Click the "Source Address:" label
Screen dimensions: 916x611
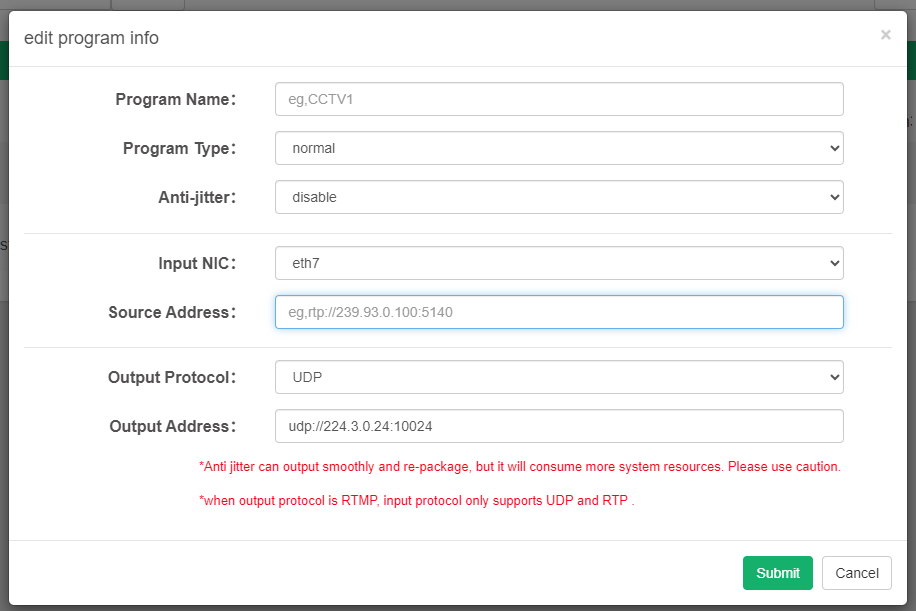172,312
